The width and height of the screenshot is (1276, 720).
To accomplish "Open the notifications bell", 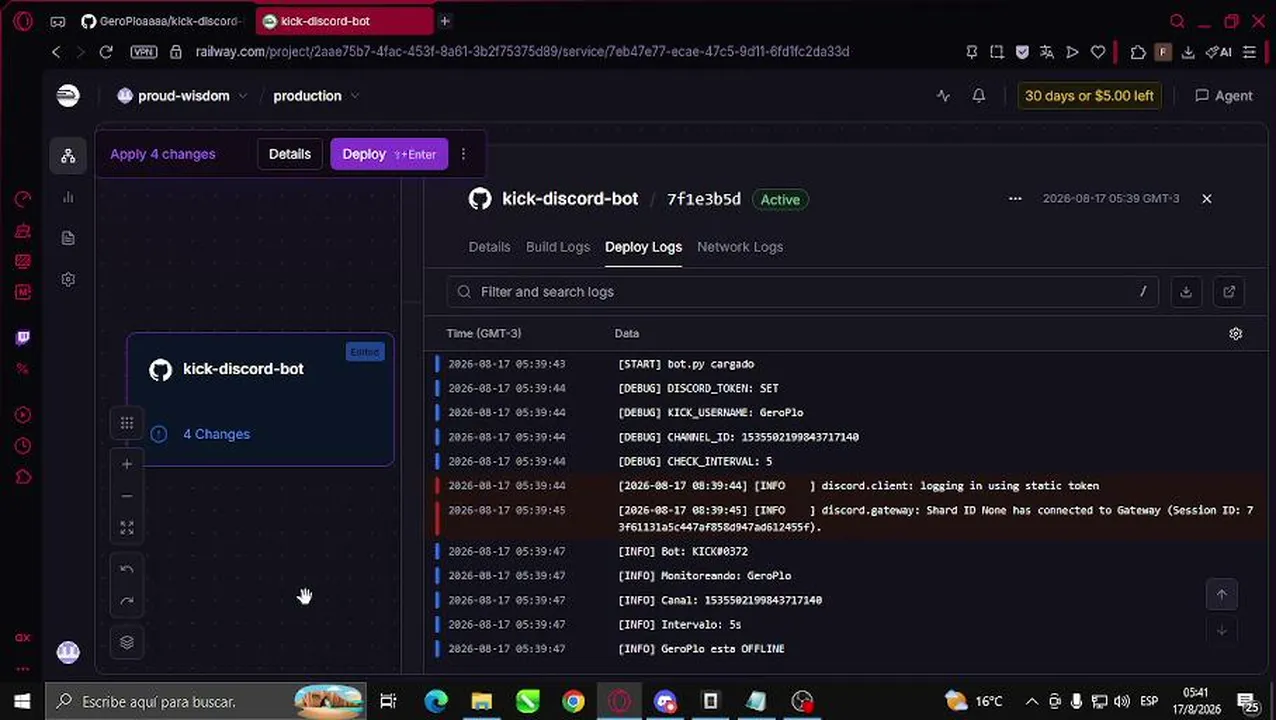I will pyautogui.click(x=979, y=96).
